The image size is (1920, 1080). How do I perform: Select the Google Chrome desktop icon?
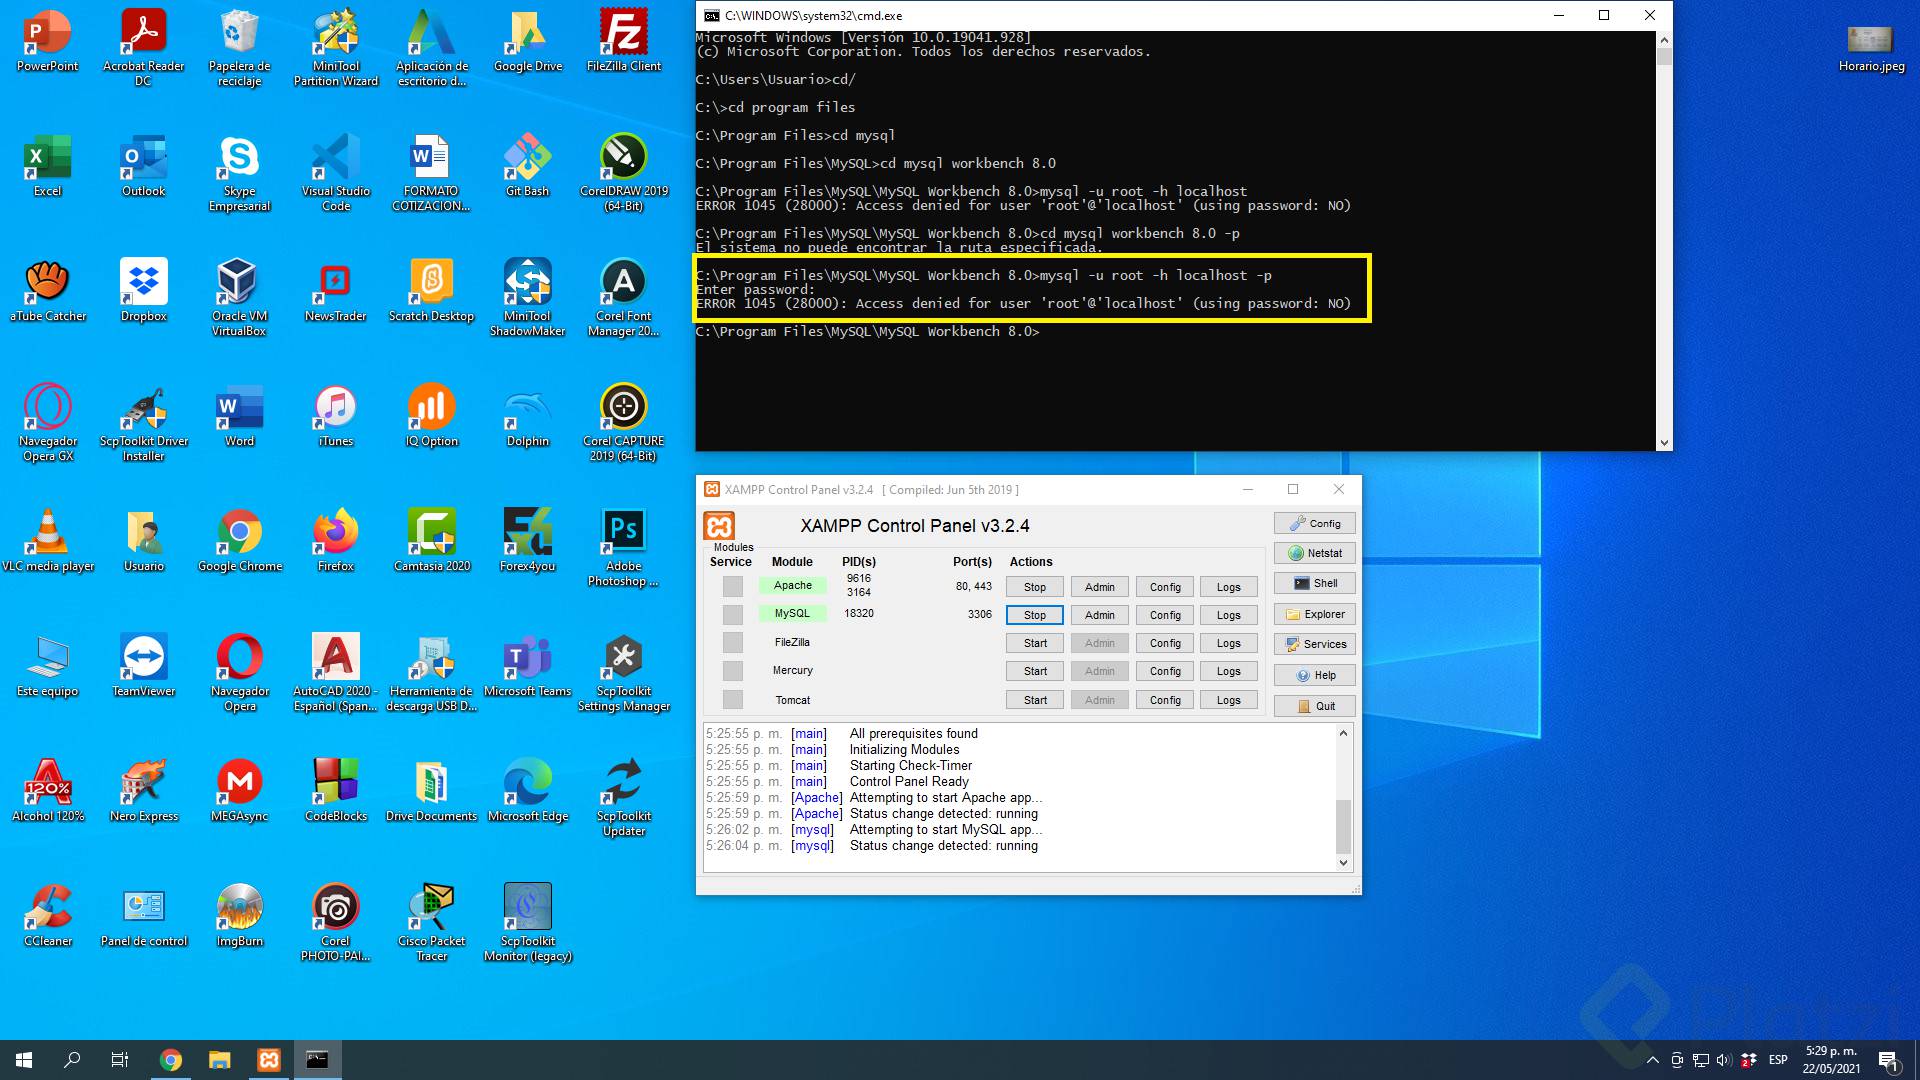239,542
